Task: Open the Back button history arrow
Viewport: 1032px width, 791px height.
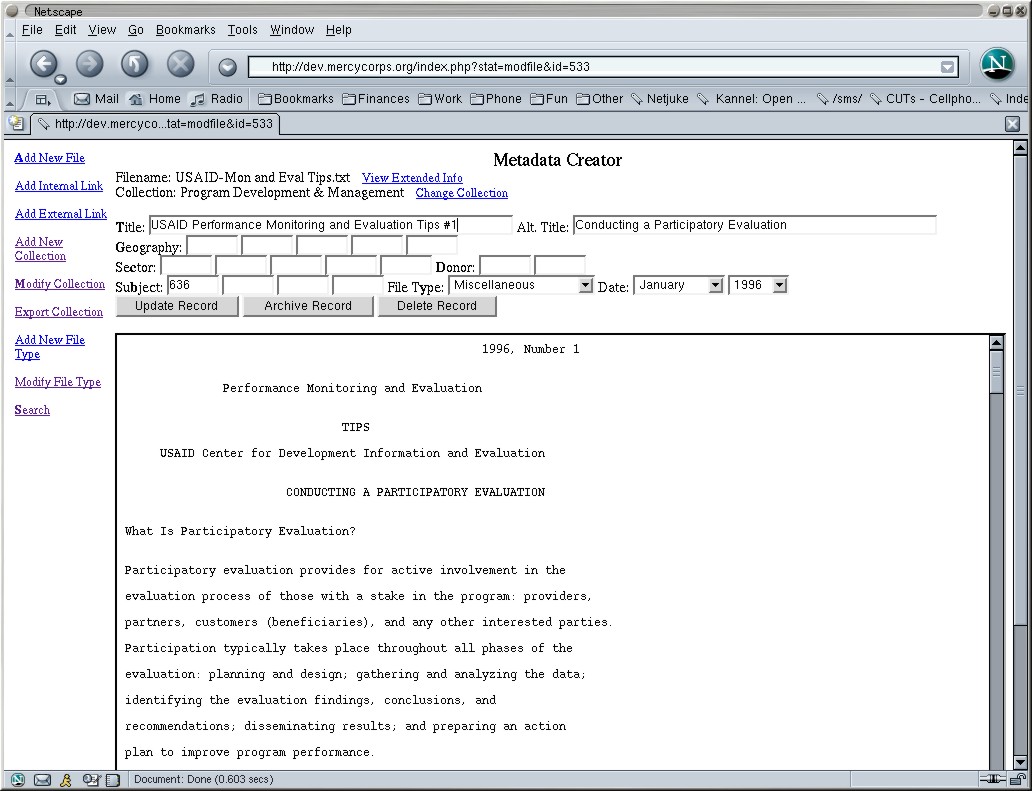Action: 60,80
